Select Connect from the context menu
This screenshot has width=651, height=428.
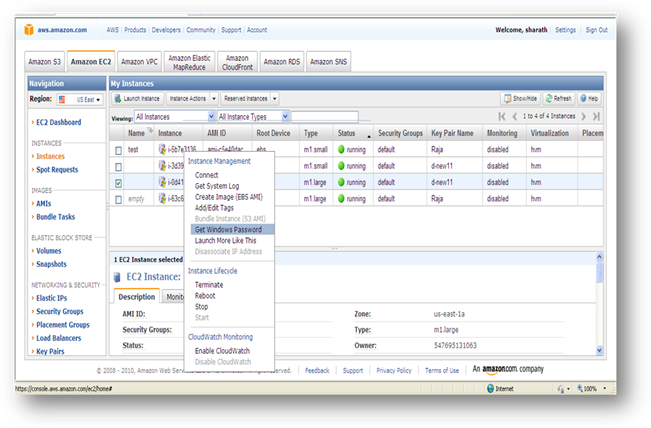click(x=206, y=175)
